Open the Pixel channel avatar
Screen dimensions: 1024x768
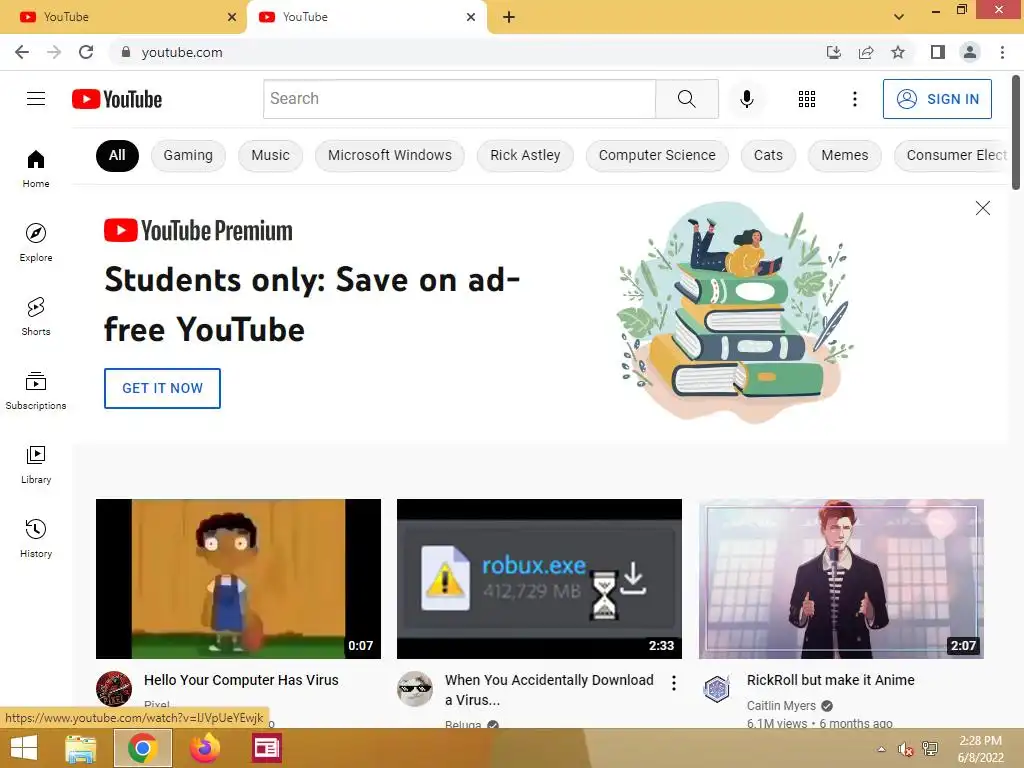click(x=114, y=688)
